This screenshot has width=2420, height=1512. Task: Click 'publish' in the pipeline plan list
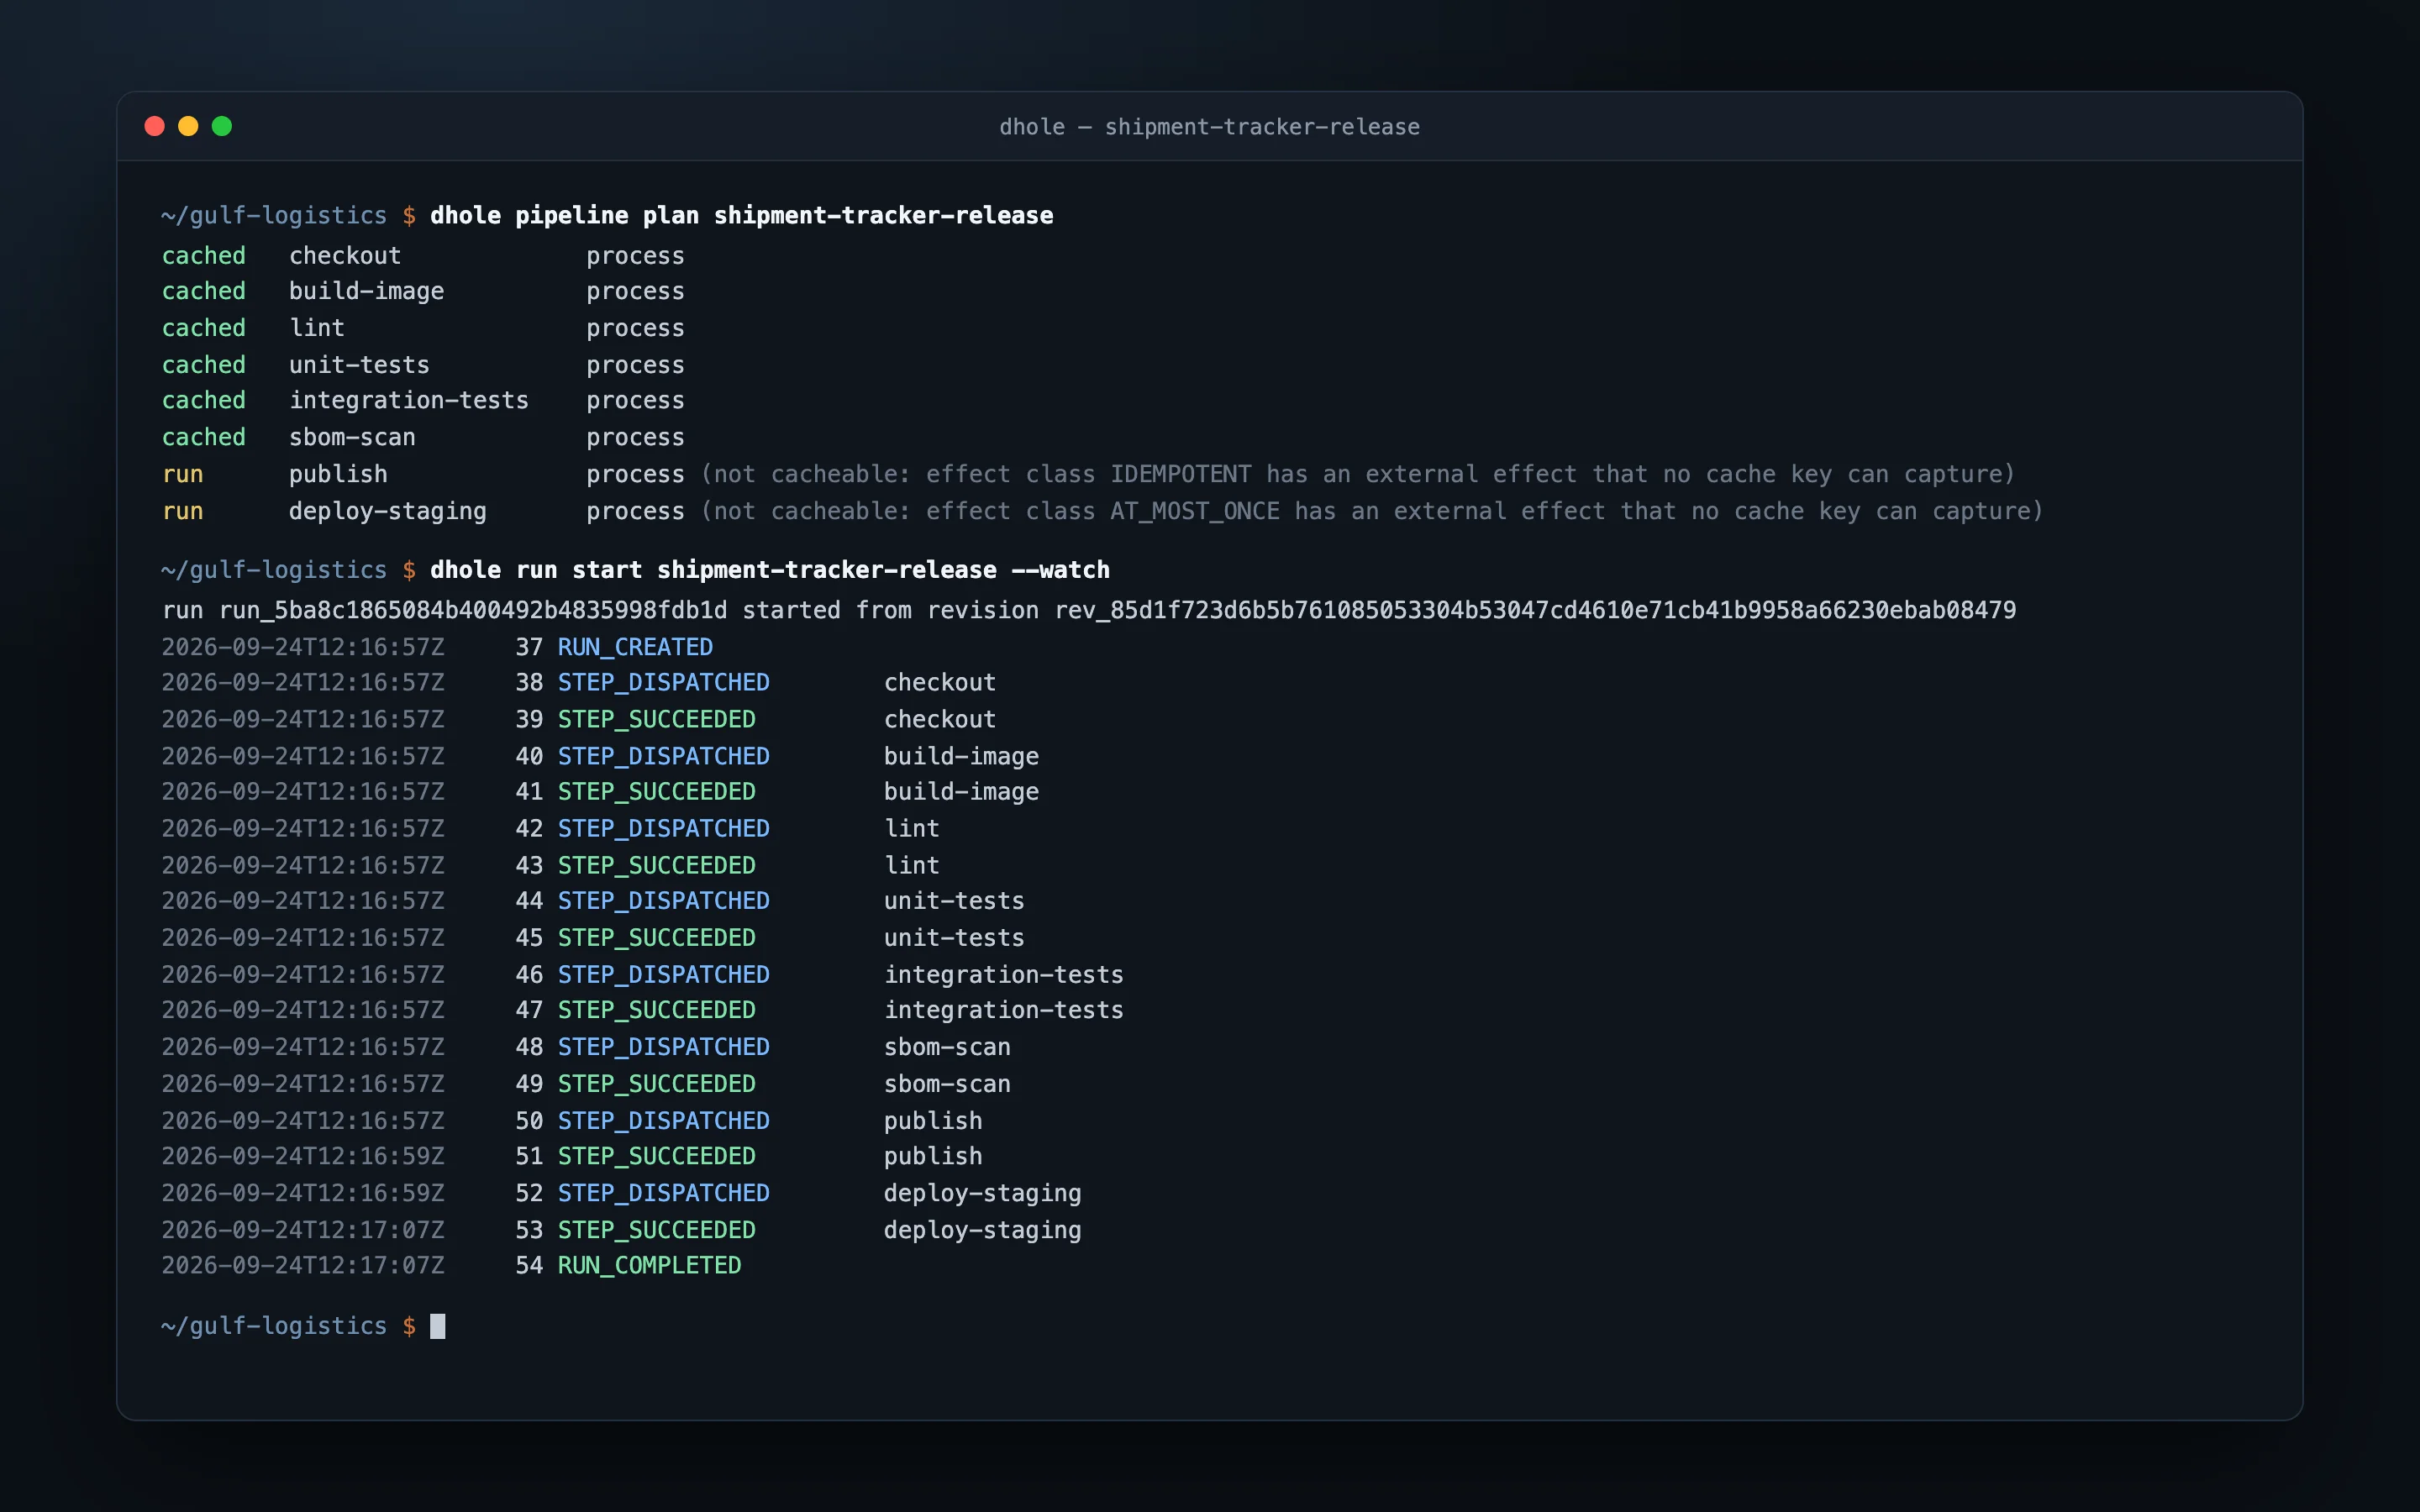(338, 474)
